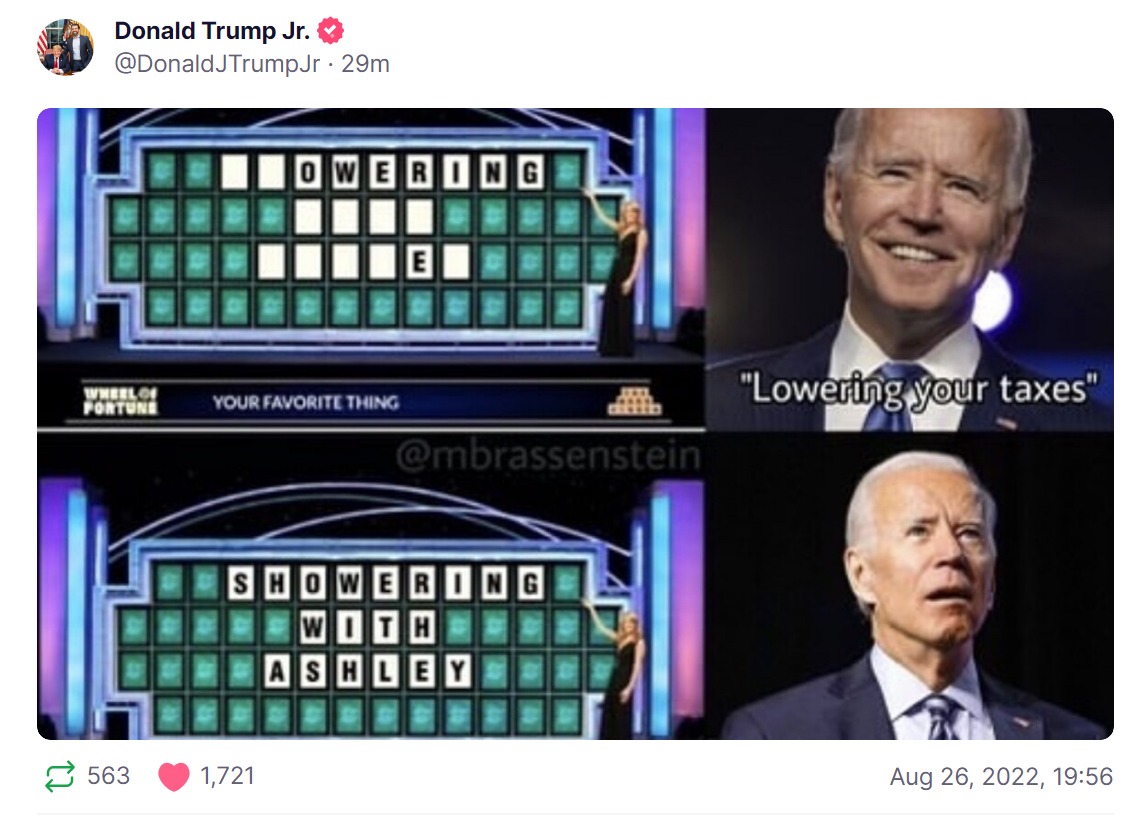
Task: Open the @DonaldJTrumpJr handle link
Action: [217, 64]
